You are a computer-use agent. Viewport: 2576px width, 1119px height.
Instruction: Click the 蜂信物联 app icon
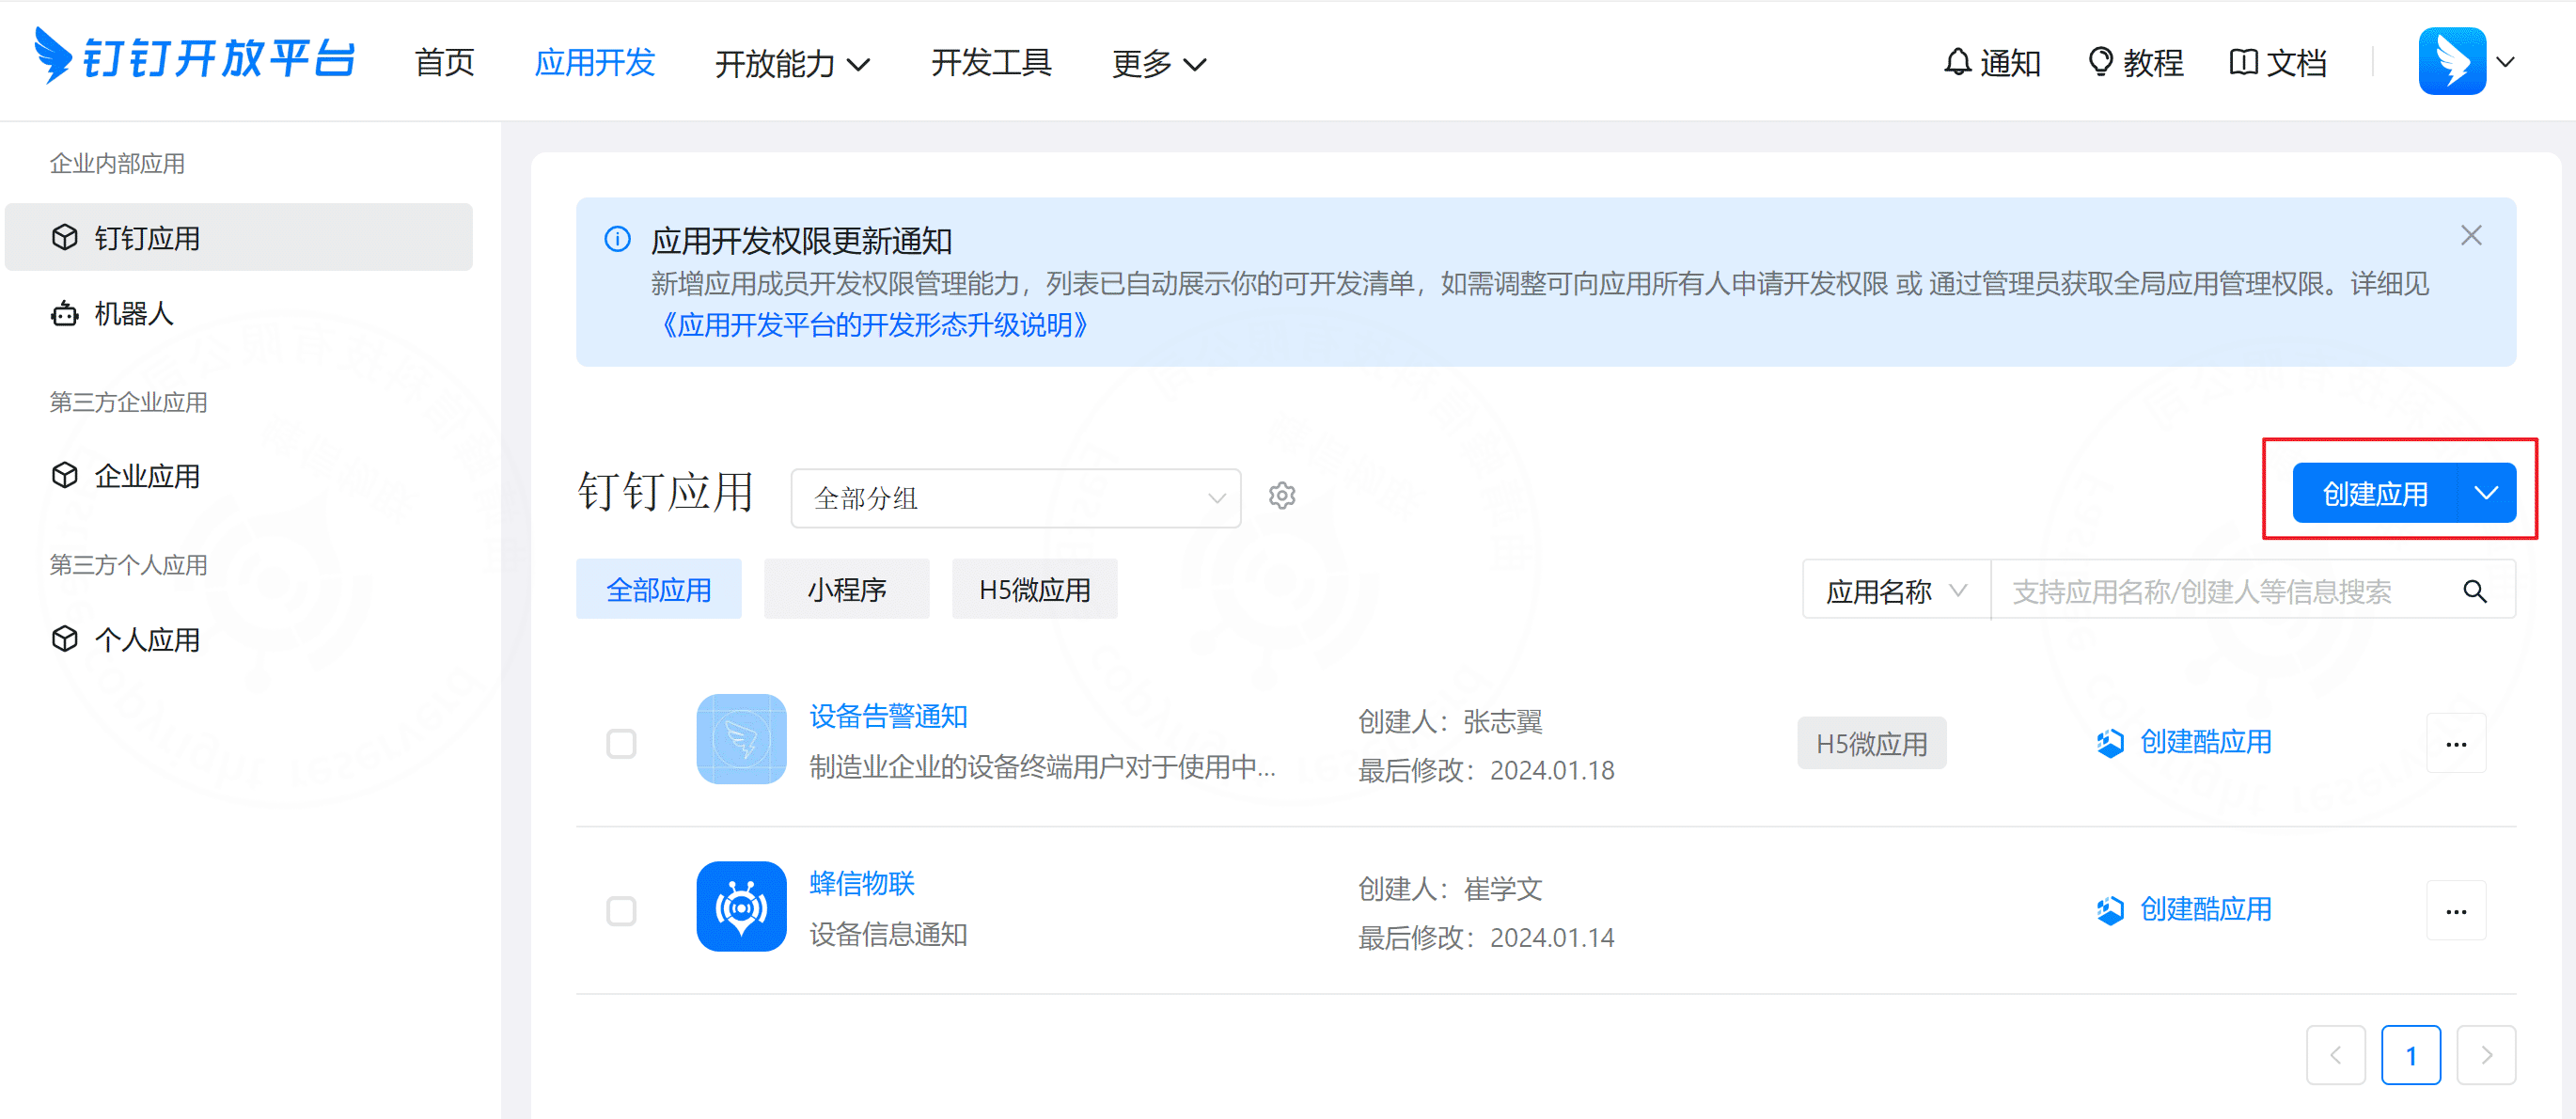[741, 906]
